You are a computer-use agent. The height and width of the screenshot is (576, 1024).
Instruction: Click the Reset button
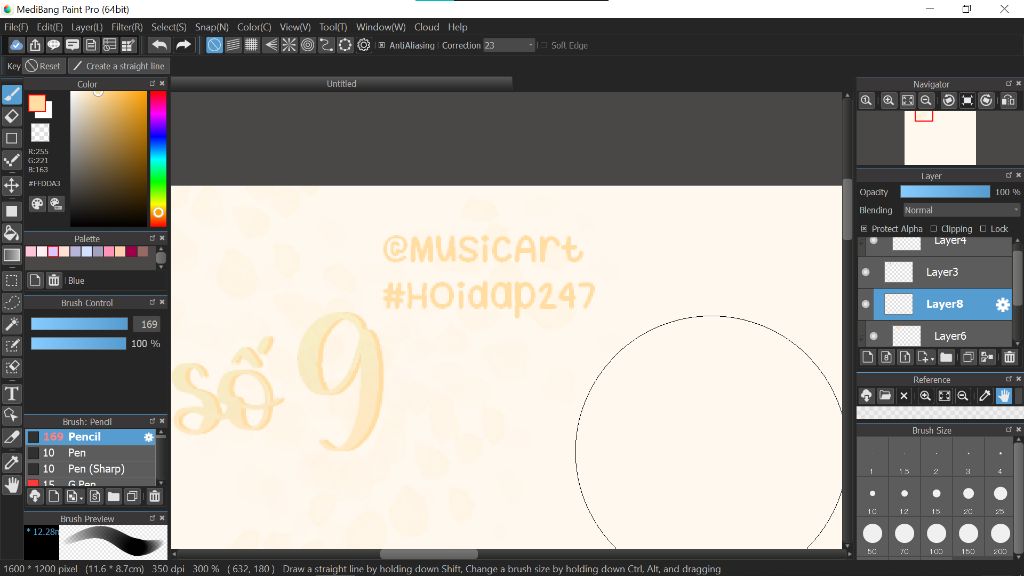point(43,66)
